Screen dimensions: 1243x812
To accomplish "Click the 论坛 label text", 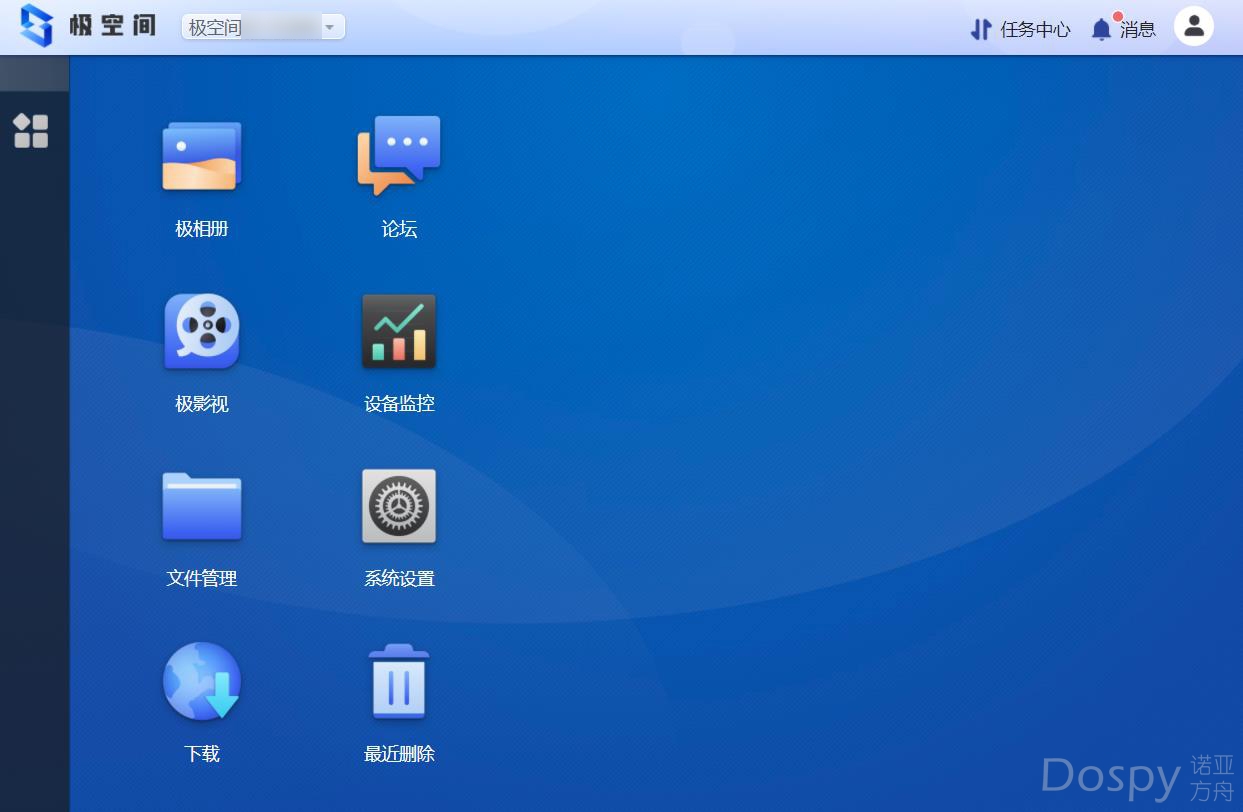I will pyautogui.click(x=399, y=229).
